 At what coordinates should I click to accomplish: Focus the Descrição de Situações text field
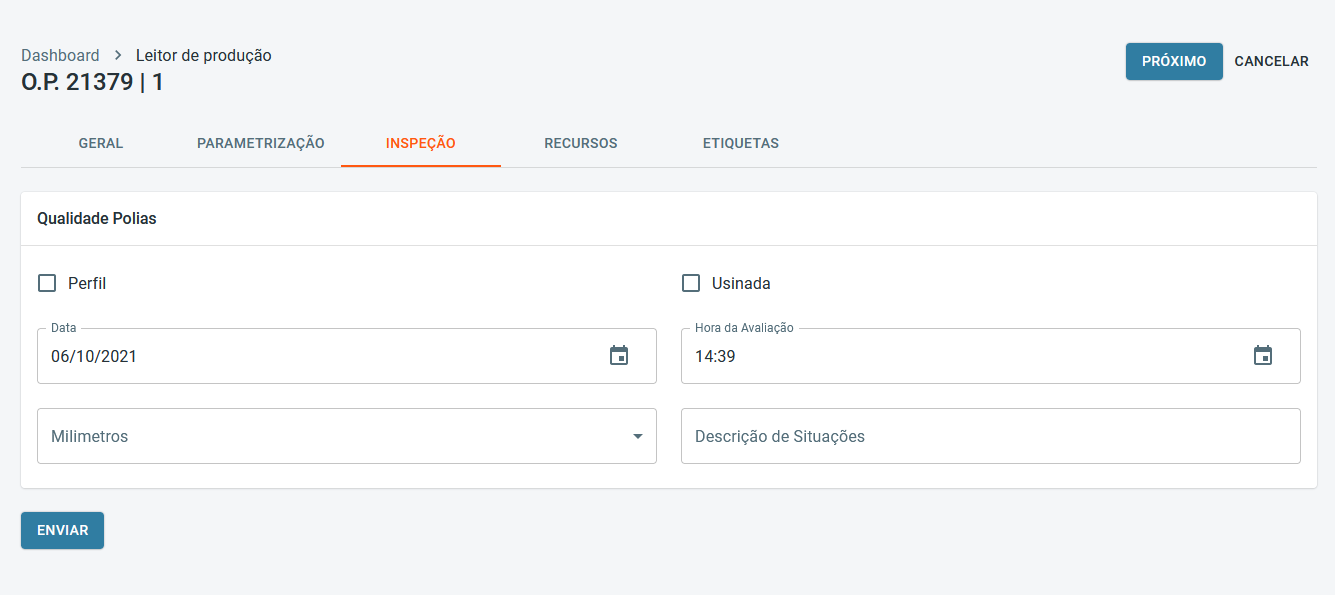(x=990, y=436)
